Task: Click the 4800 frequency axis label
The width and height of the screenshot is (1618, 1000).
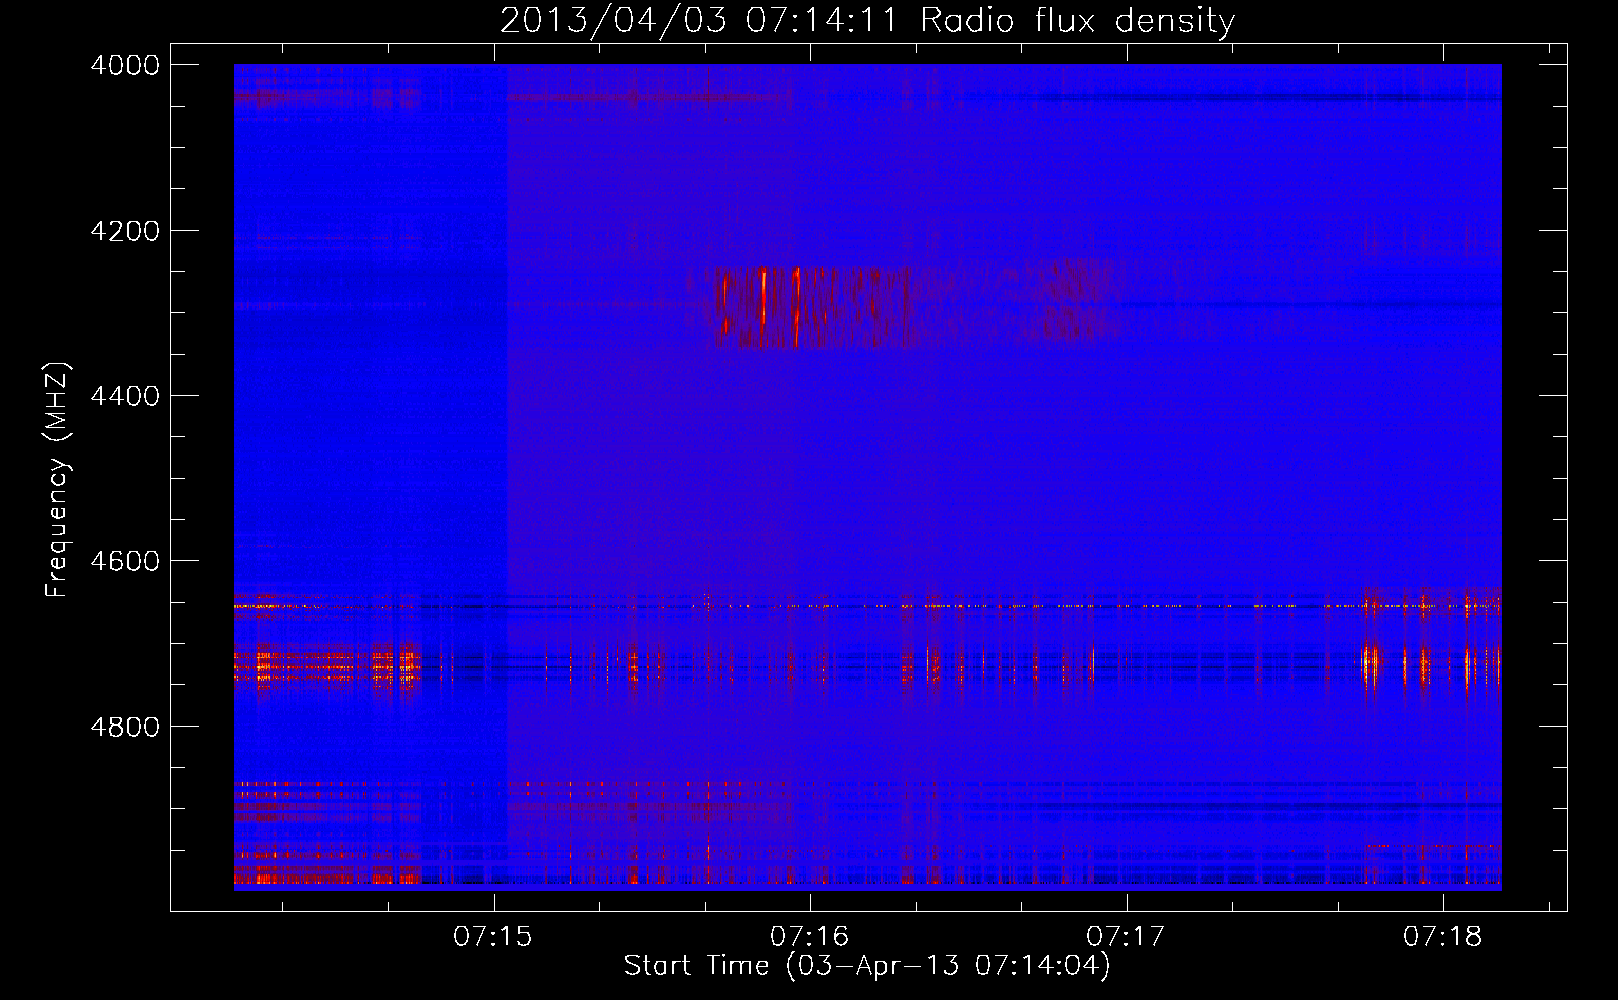Action: [x=125, y=727]
